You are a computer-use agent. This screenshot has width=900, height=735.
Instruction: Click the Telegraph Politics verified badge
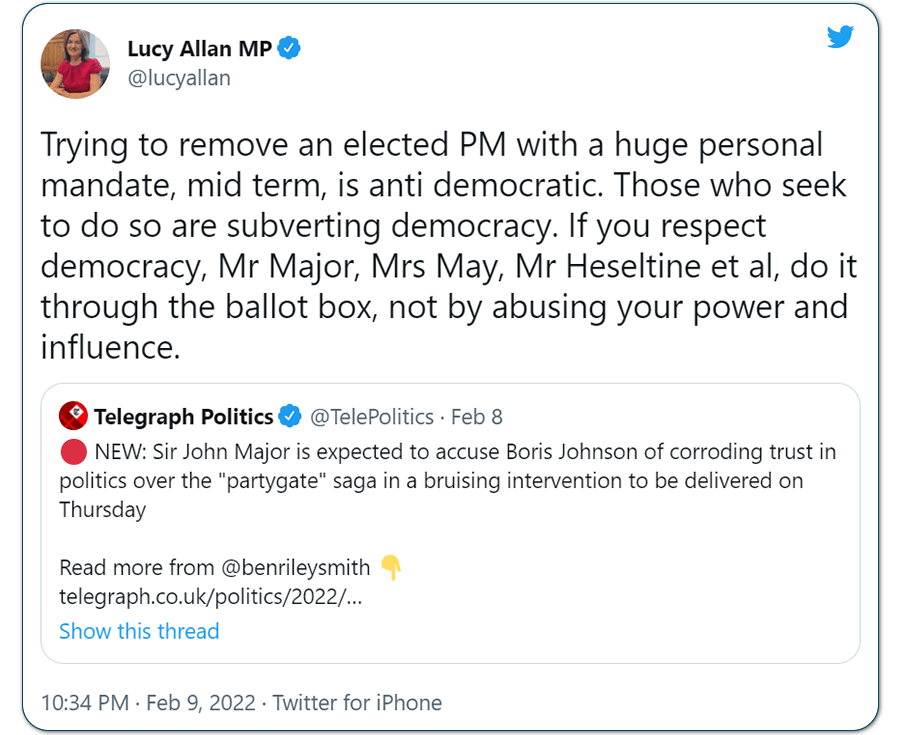click(290, 416)
